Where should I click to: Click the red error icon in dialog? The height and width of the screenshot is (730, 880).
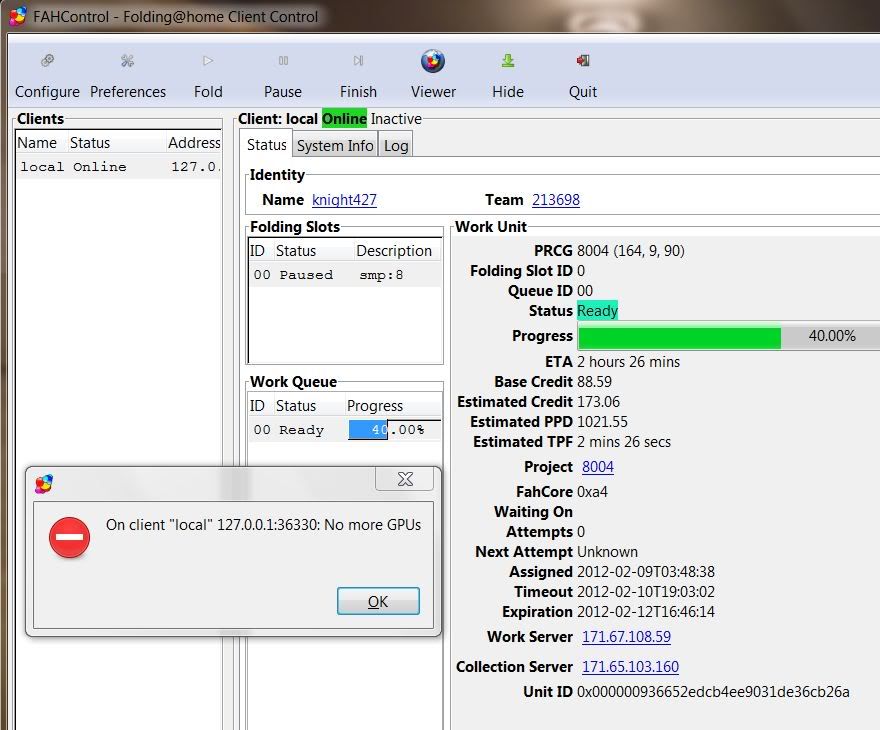tap(69, 538)
